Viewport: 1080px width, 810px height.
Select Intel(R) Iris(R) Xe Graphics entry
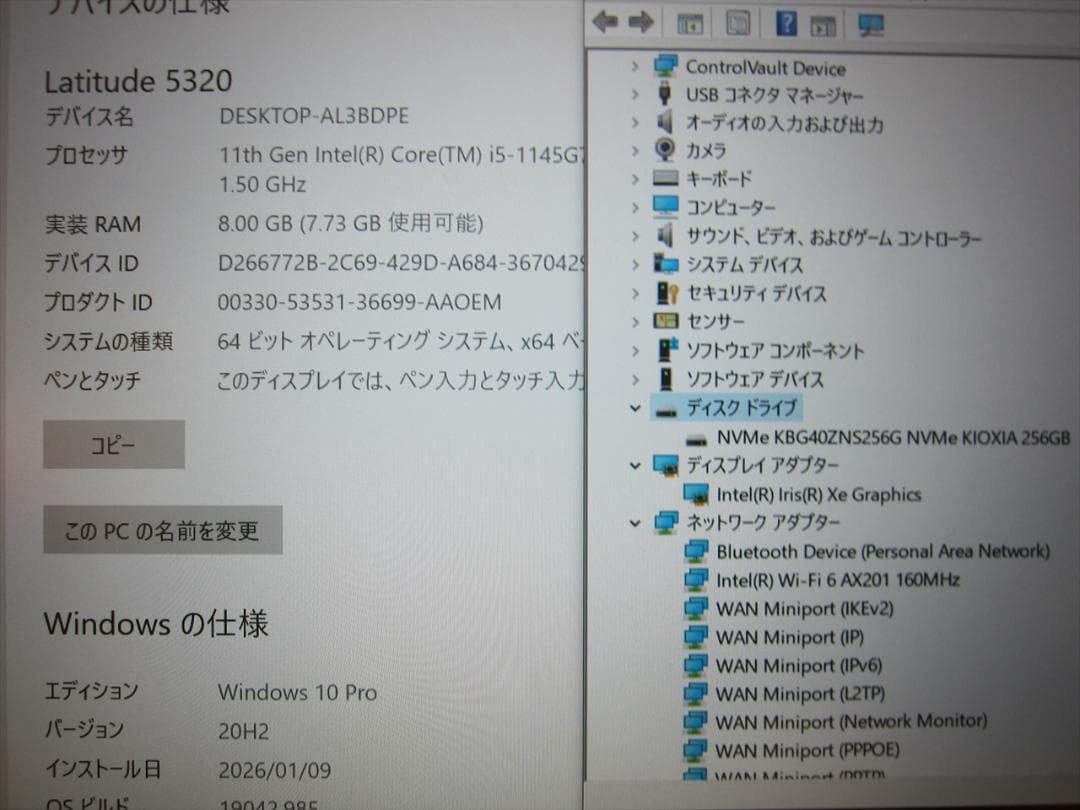(818, 495)
